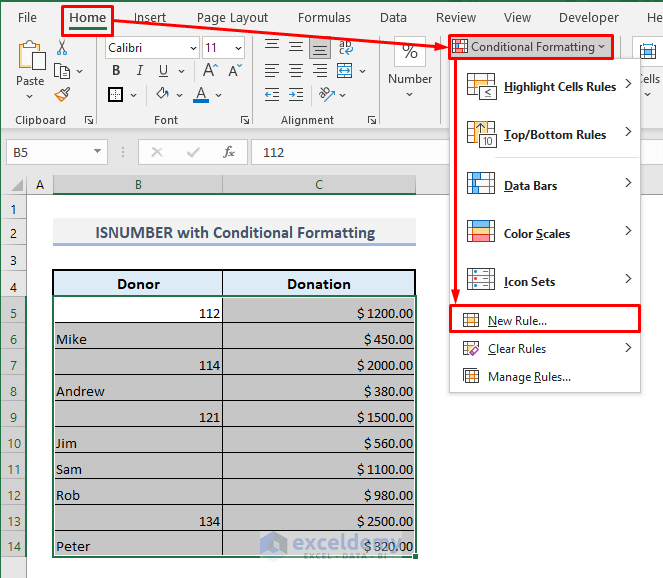The image size is (663, 578).
Task: Open the Calibri font name dropdown
Action: coord(193,48)
